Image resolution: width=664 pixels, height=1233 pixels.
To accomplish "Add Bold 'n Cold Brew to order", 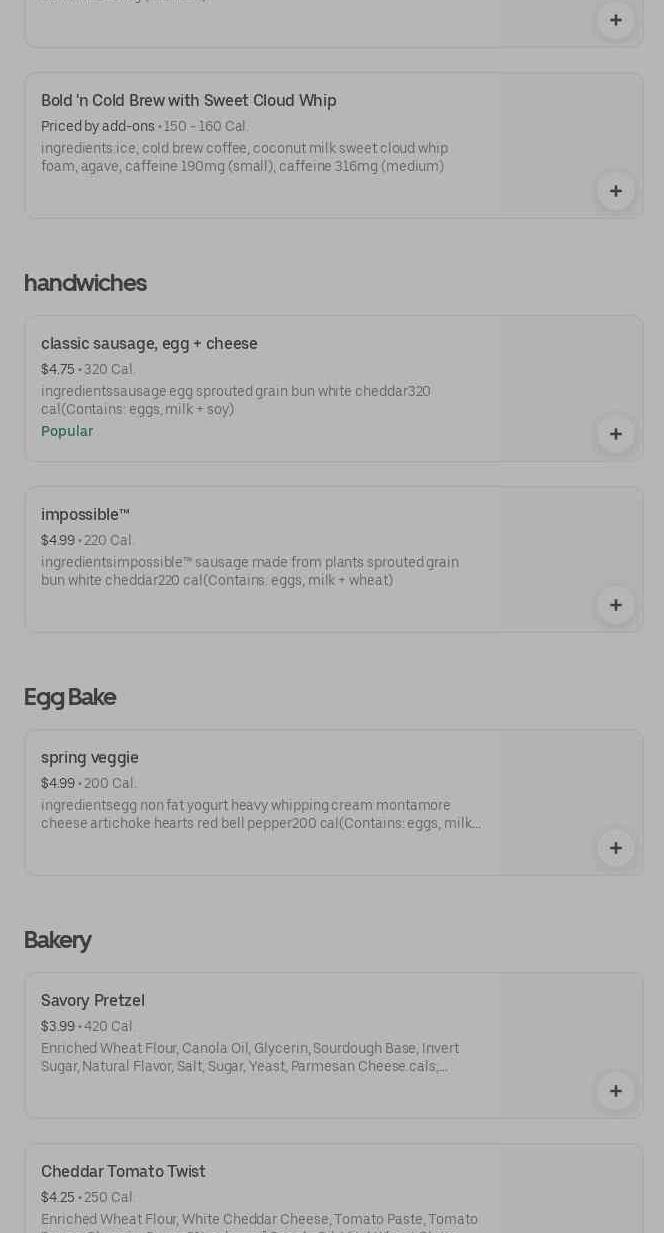I will coord(615,191).
